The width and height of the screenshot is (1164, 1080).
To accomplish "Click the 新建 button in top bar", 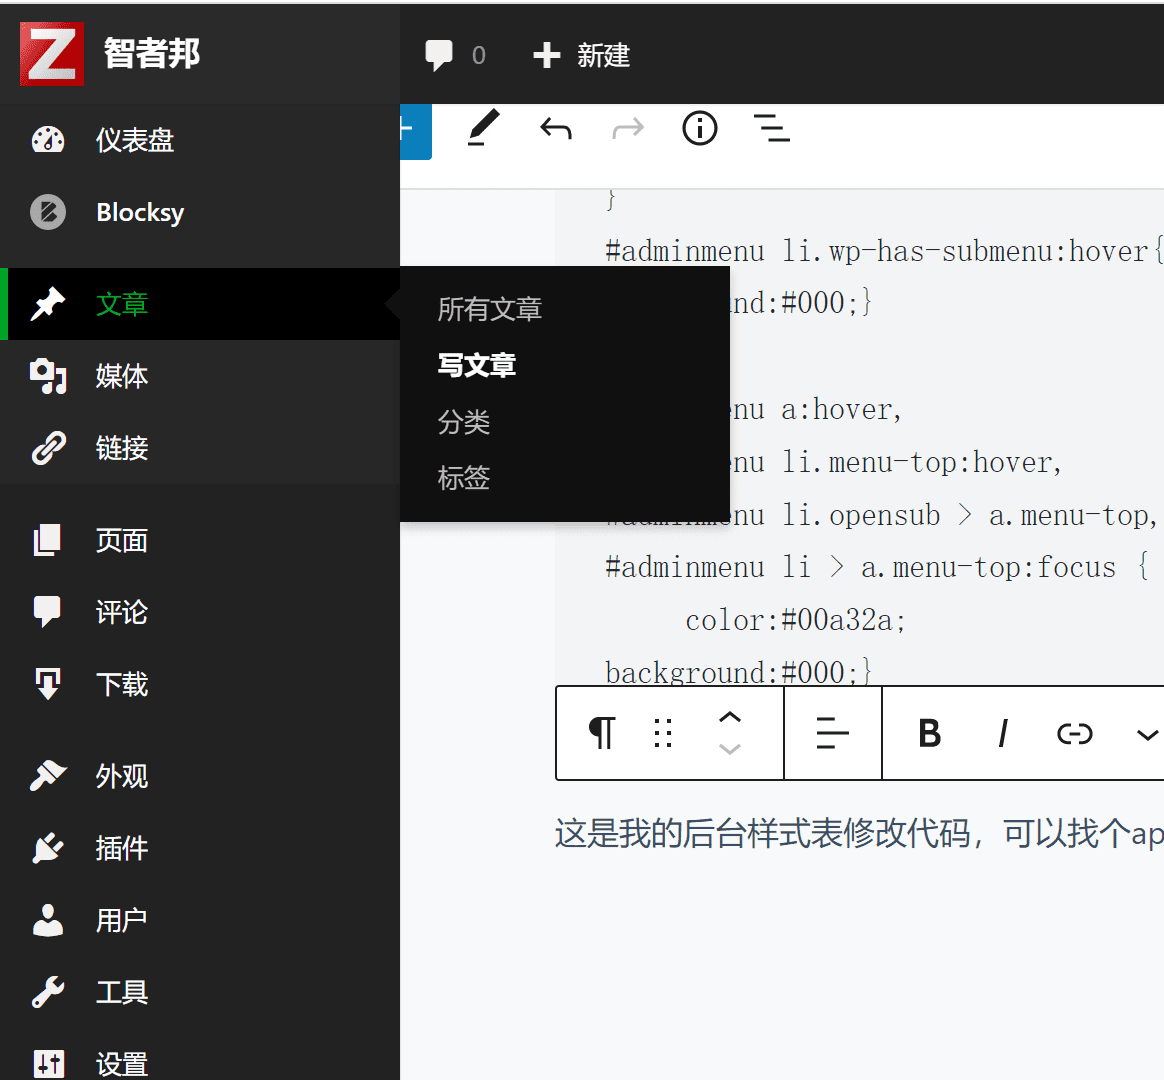I will 582,55.
